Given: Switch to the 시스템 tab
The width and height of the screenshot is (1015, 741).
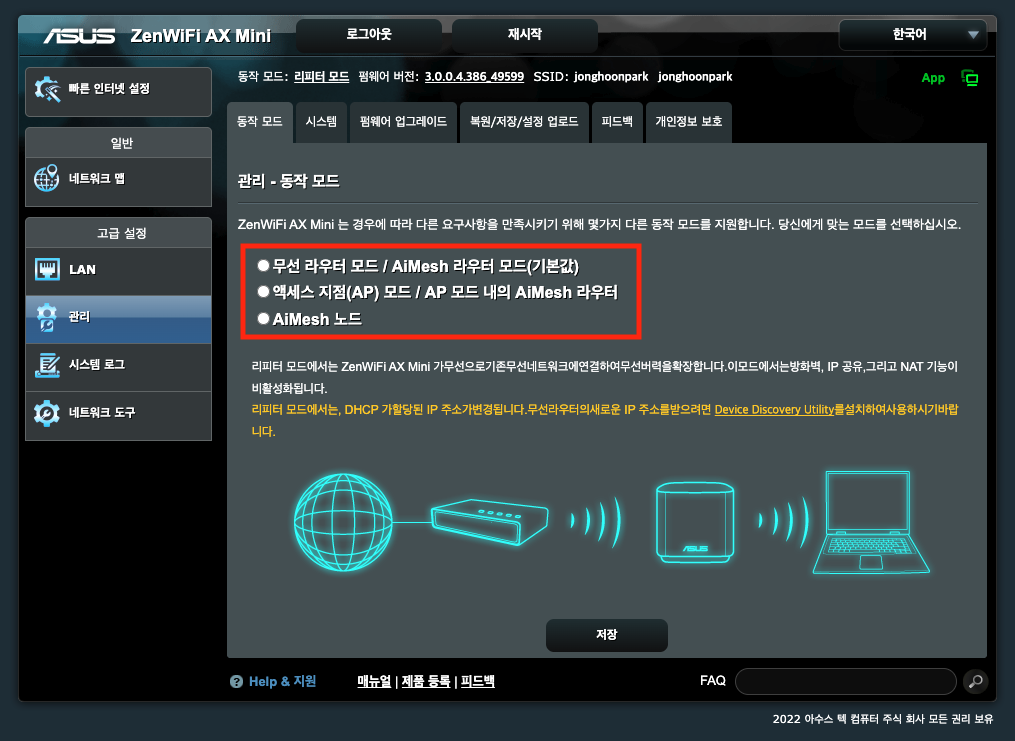Looking at the screenshot, I should (321, 122).
